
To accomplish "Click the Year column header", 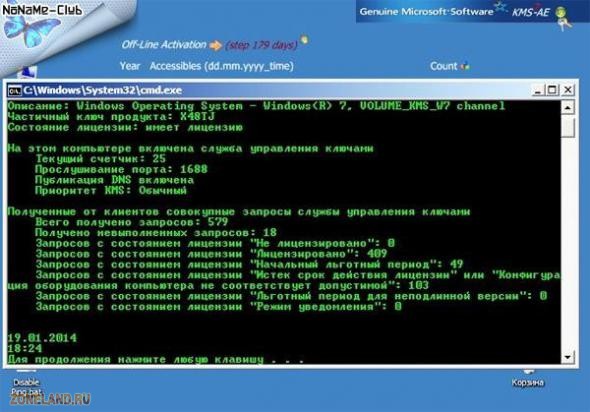I will point(130,66).
